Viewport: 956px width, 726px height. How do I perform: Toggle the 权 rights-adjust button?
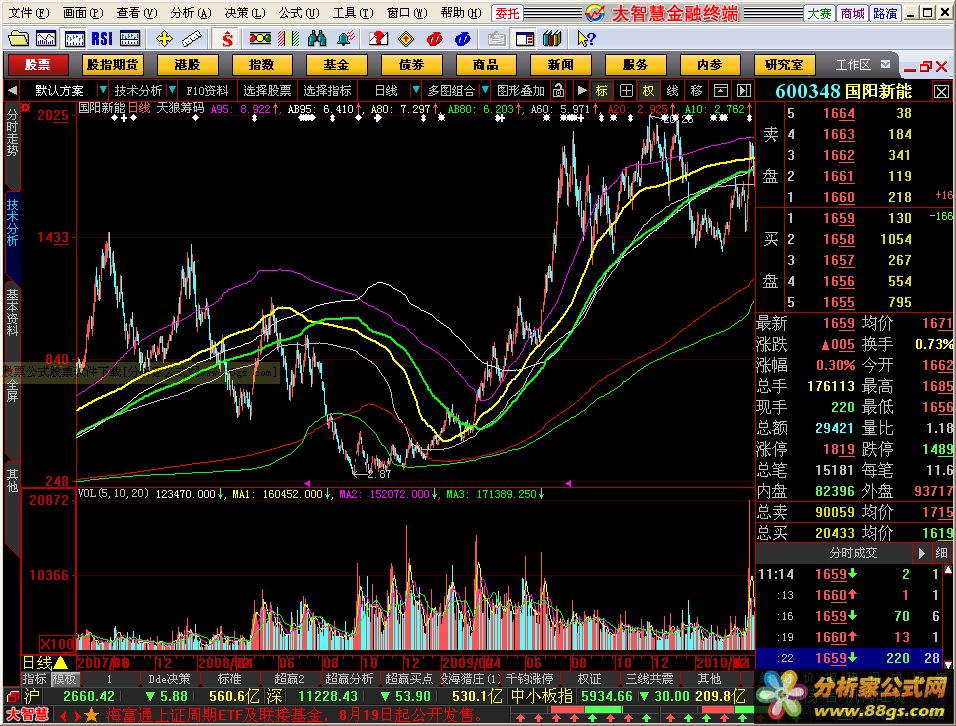(649, 91)
